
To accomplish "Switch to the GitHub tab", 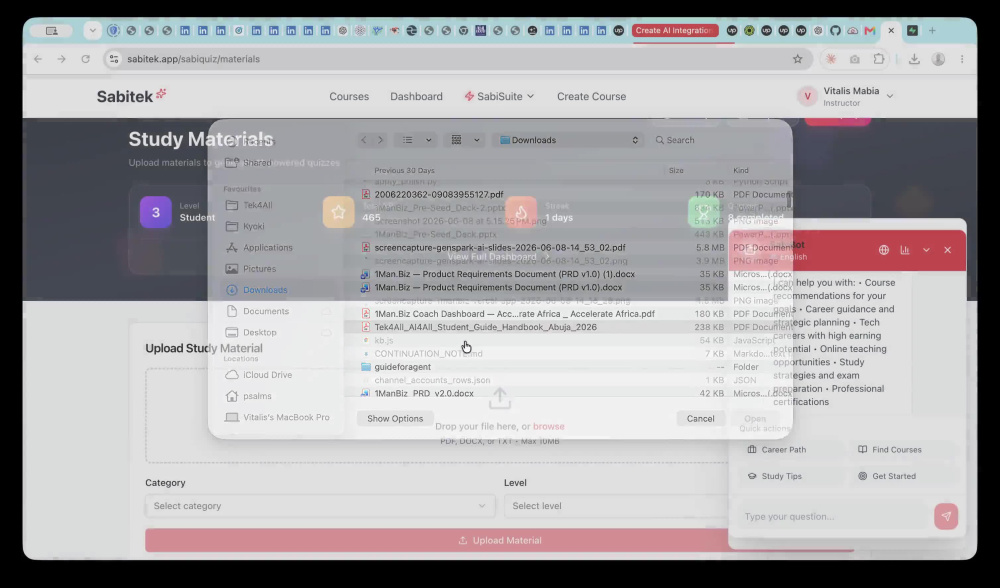I will point(835,30).
